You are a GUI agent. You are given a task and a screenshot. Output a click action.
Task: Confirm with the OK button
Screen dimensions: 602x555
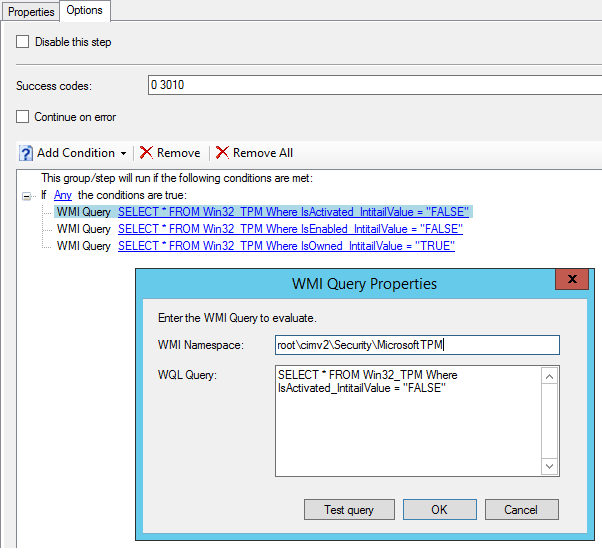[439, 510]
